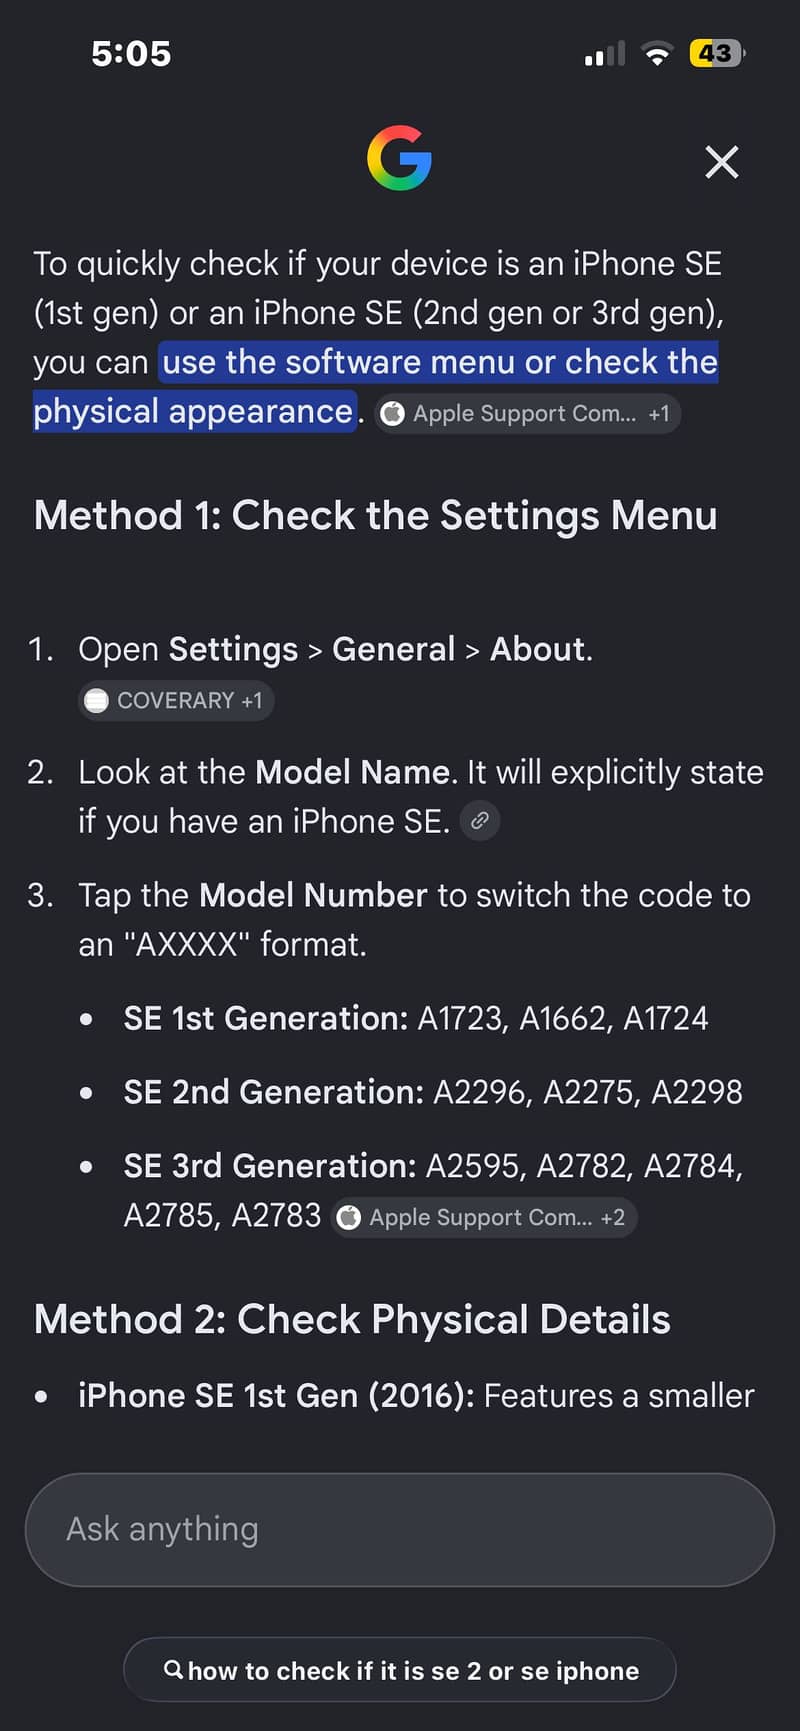
Task: Tap the COVERARY source icon
Action: (97, 701)
